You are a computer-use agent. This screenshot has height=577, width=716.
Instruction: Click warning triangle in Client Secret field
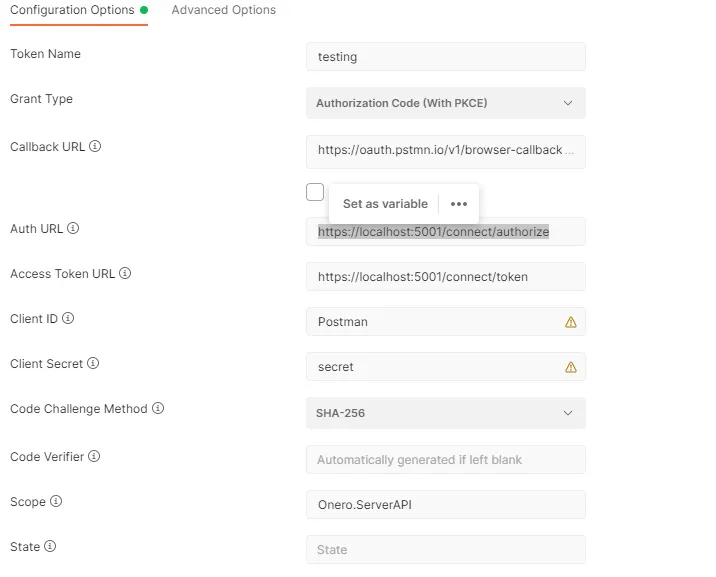(x=571, y=367)
